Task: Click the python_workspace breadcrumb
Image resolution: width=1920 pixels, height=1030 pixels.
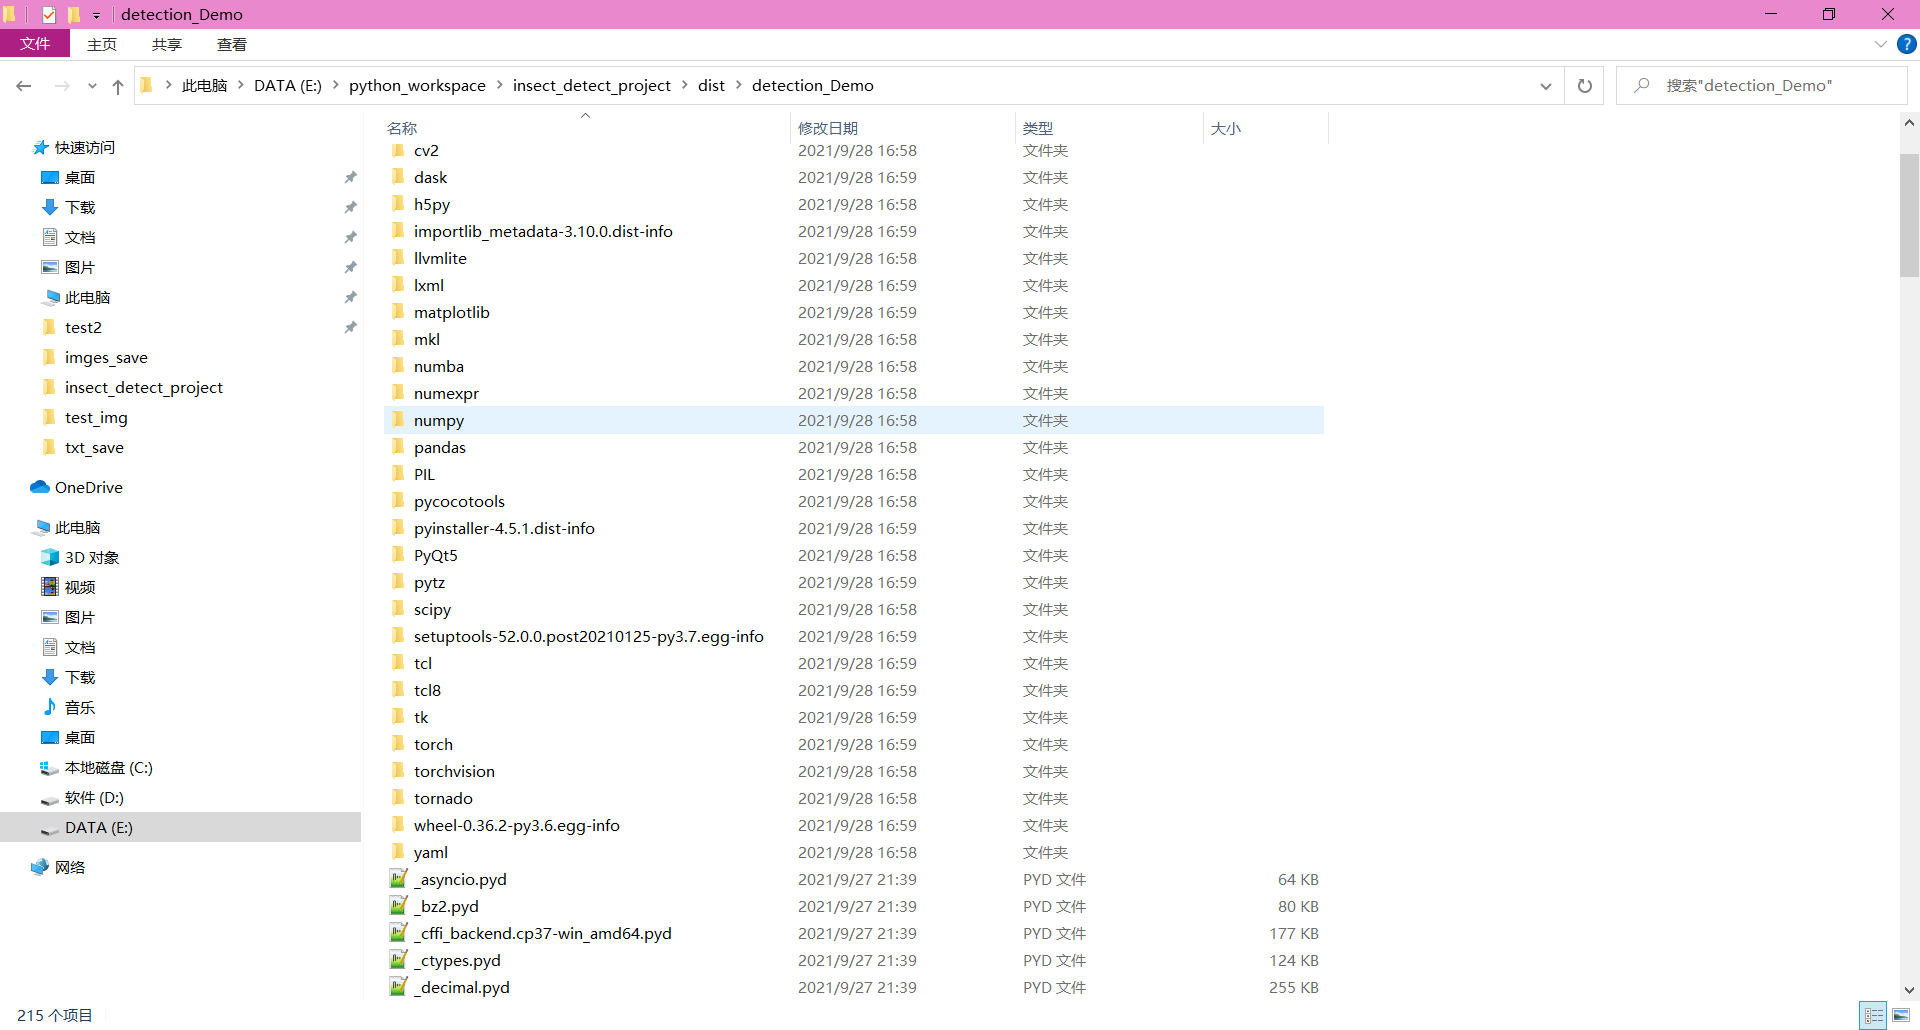Action: tap(417, 86)
